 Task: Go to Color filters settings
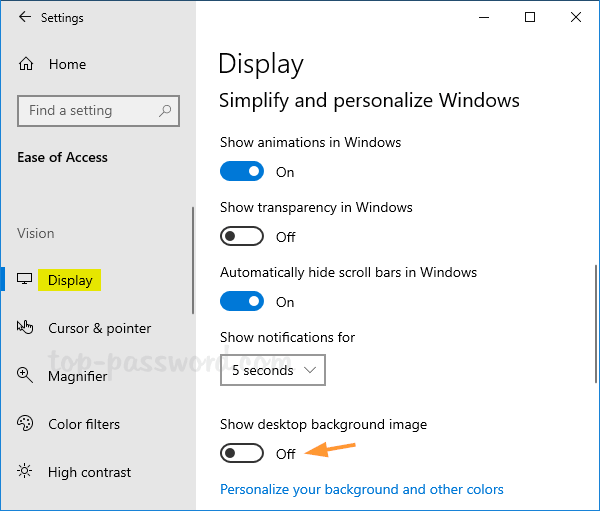tap(84, 424)
